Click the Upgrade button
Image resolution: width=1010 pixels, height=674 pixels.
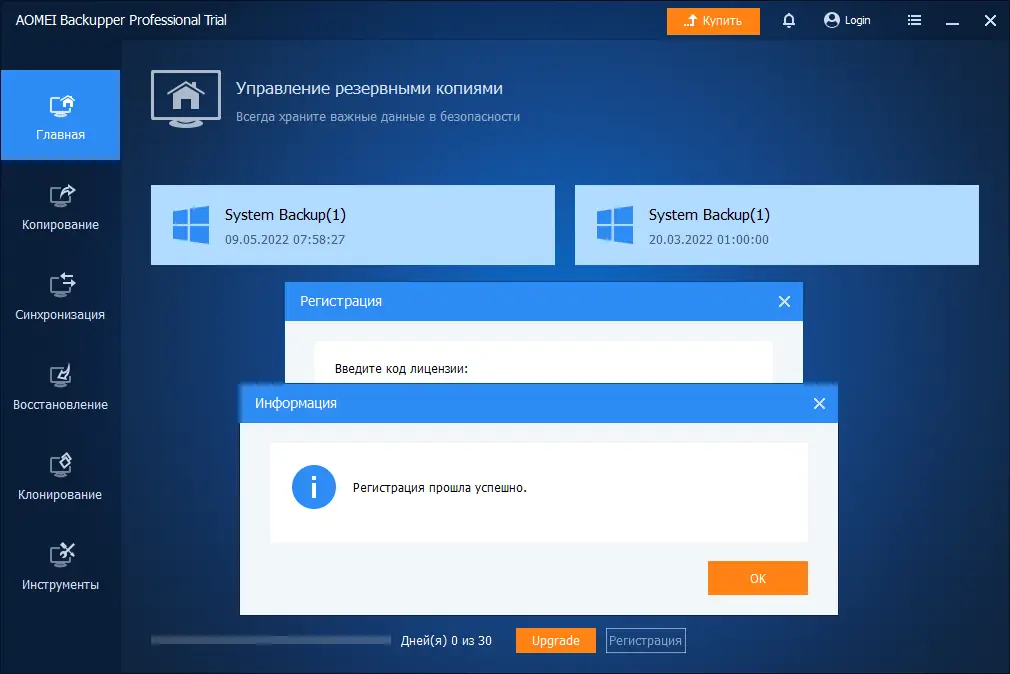pyautogui.click(x=555, y=640)
